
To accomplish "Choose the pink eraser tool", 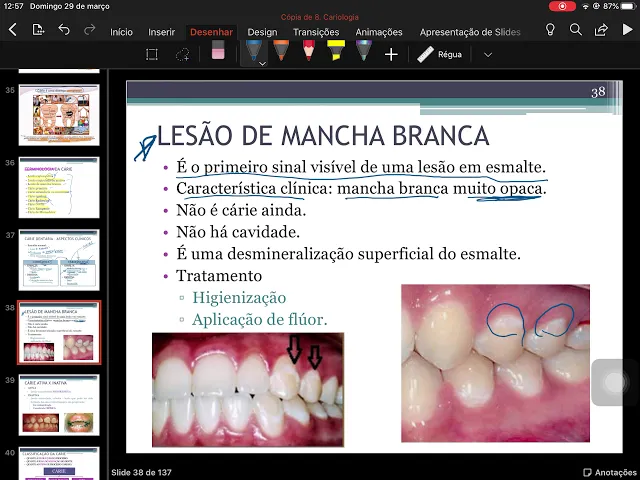I will (218, 51).
